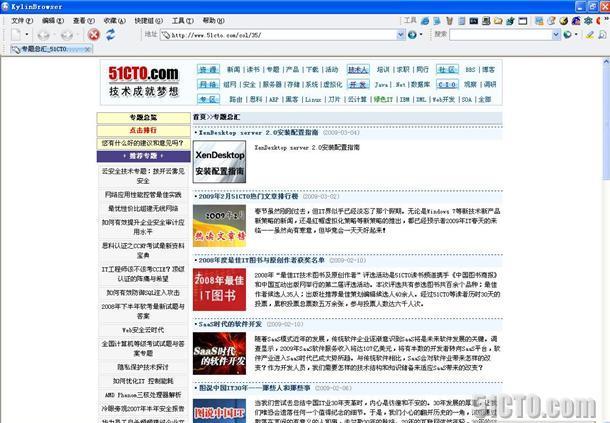The image size is (610, 423).
Task: Click the highlighter pen icon near search
Action: tap(590, 35)
